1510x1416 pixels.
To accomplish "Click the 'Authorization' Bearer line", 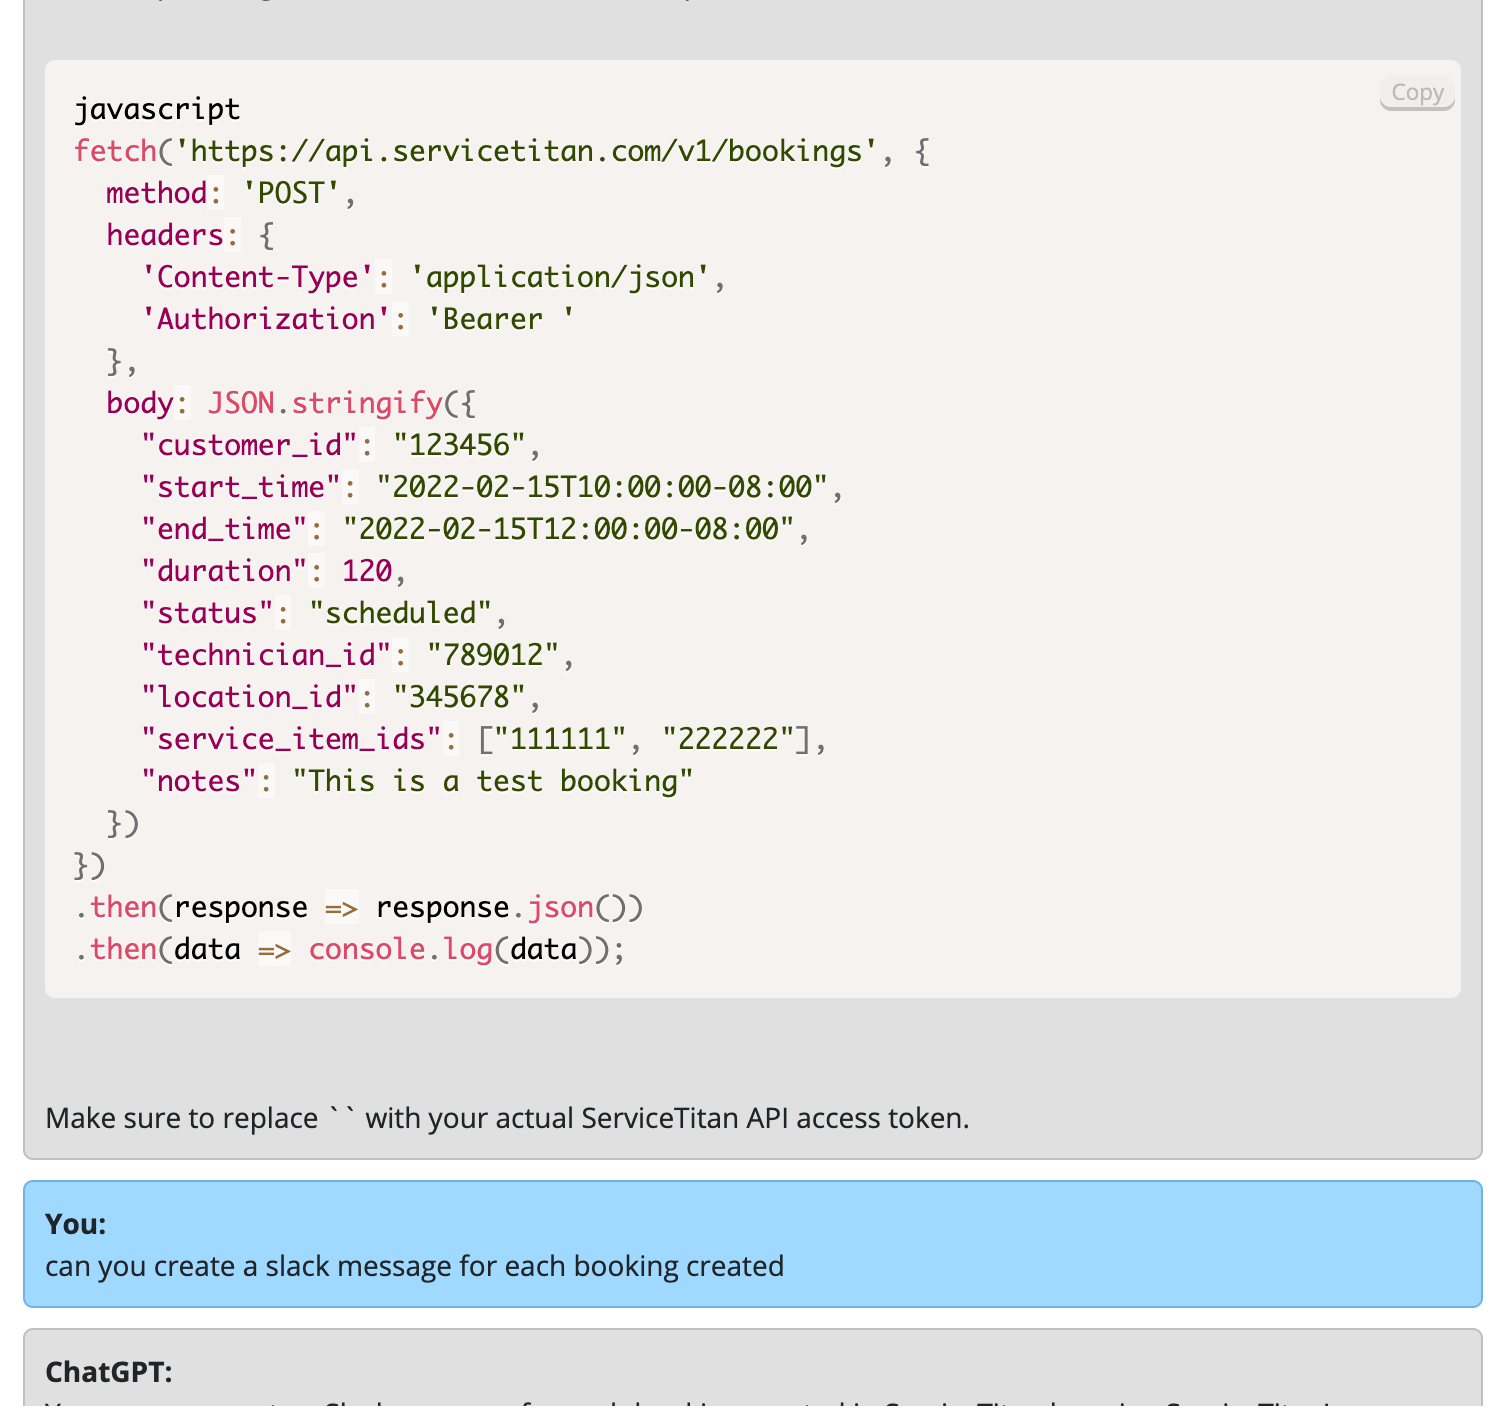I will coord(358,319).
